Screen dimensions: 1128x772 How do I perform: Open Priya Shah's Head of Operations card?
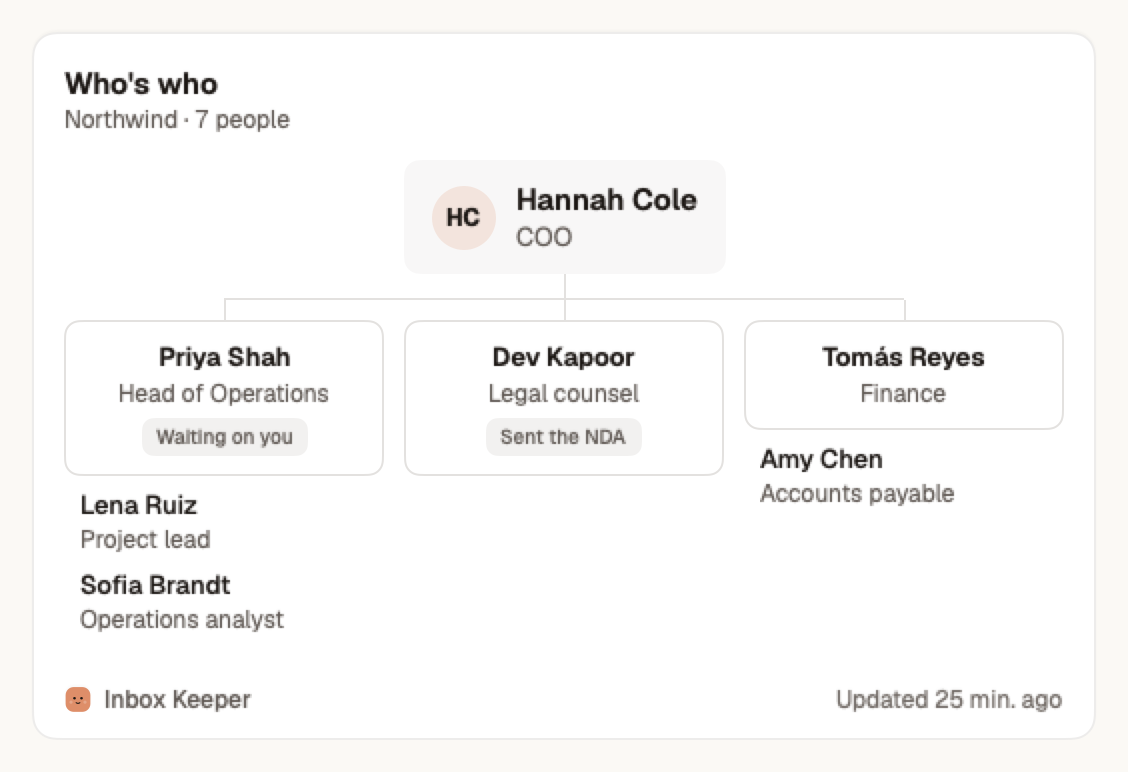(x=224, y=398)
